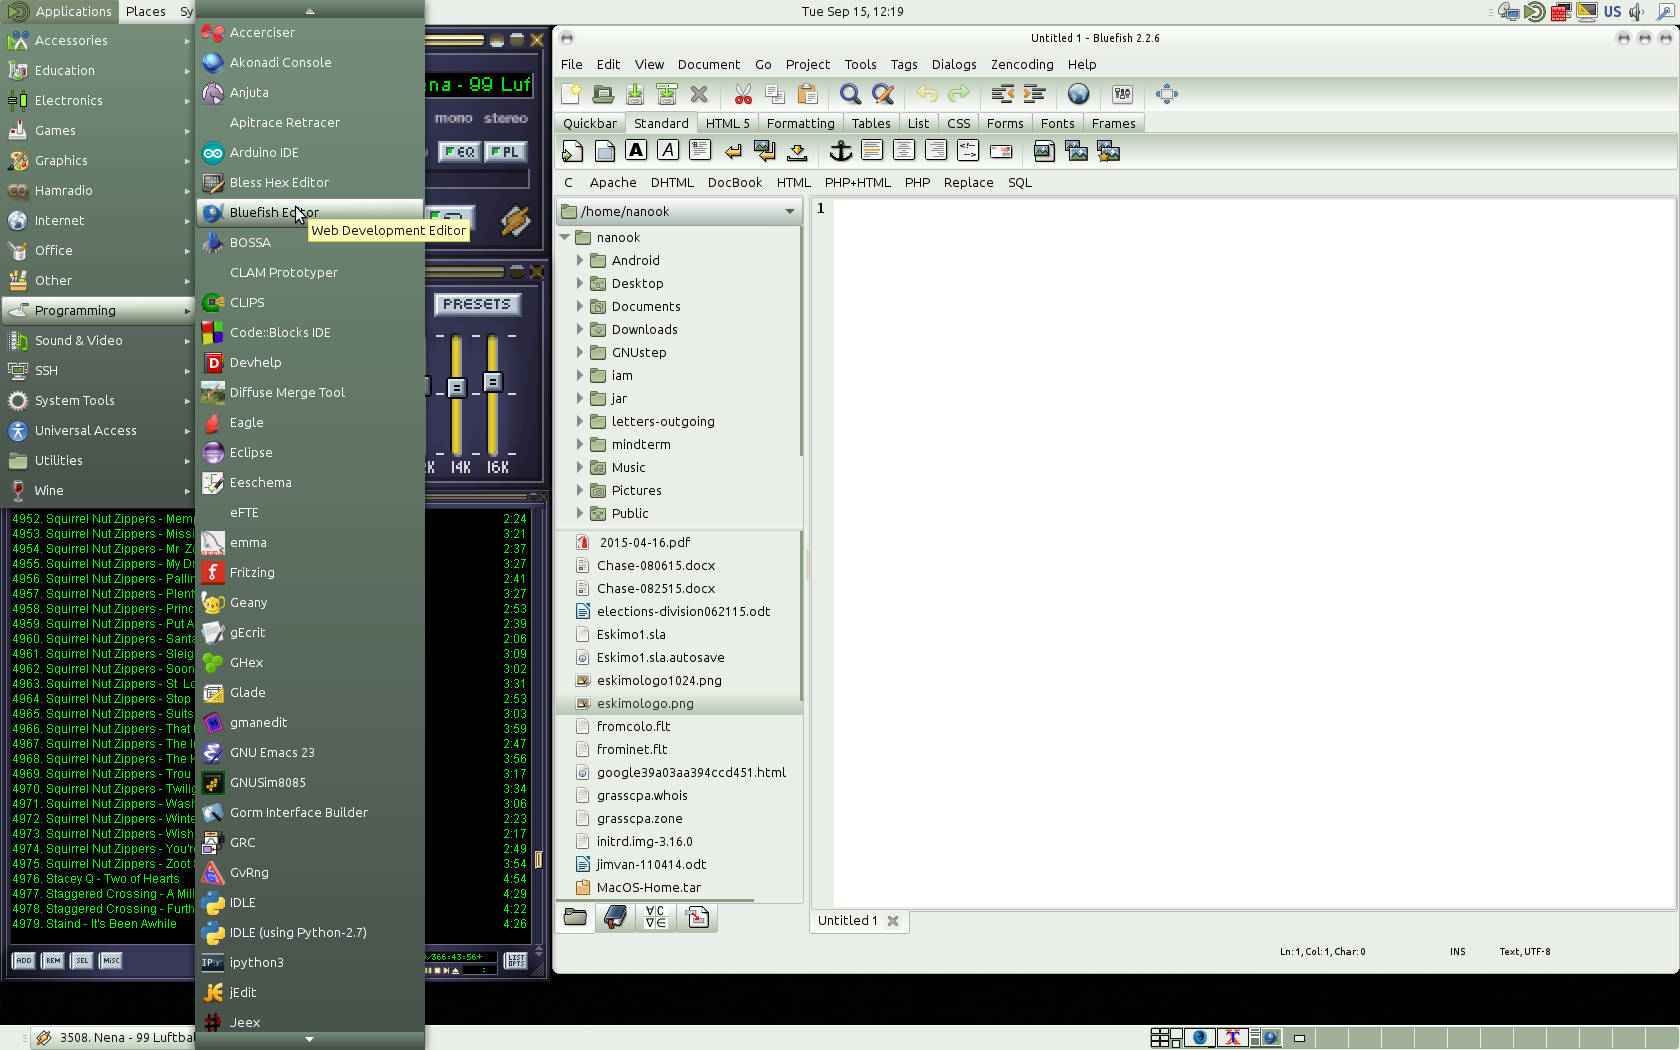1680x1050 pixels.
Task: Open the Places menu in top panel
Action: click(146, 11)
